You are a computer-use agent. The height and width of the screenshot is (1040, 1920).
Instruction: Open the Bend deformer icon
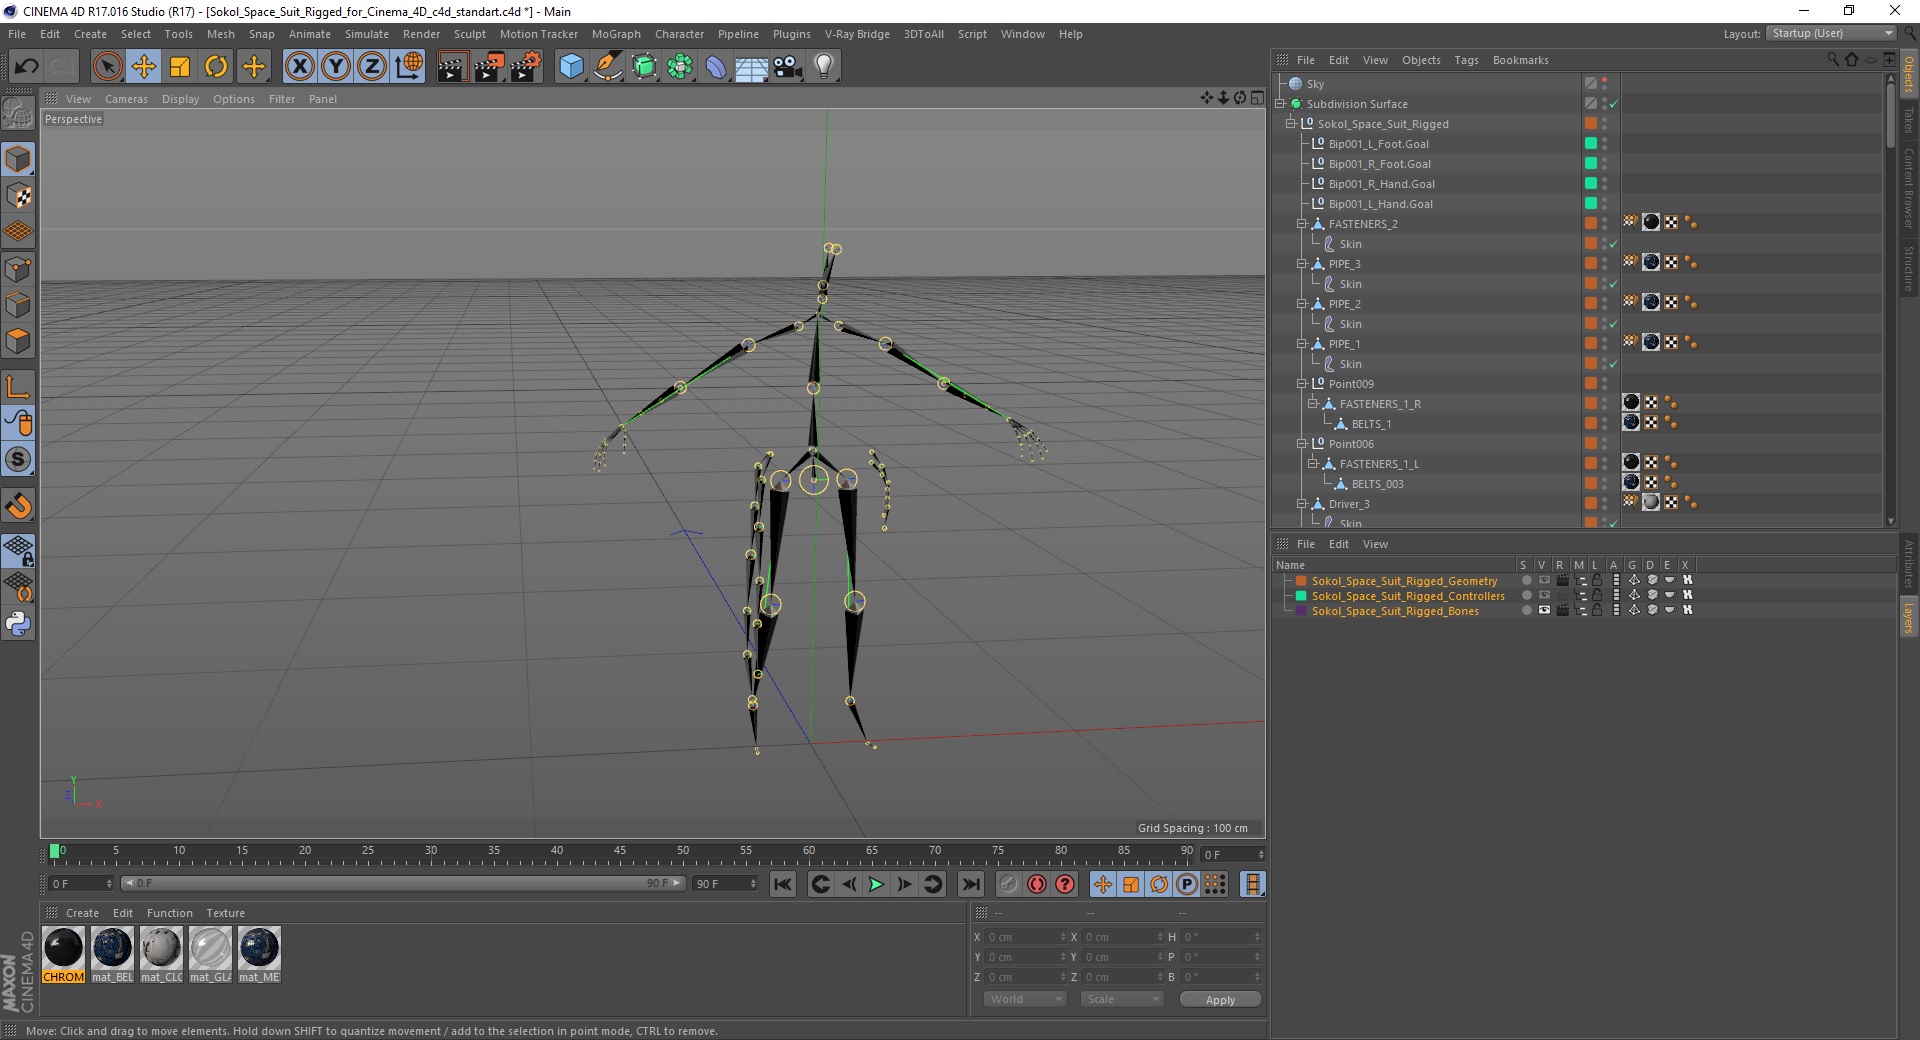click(716, 67)
